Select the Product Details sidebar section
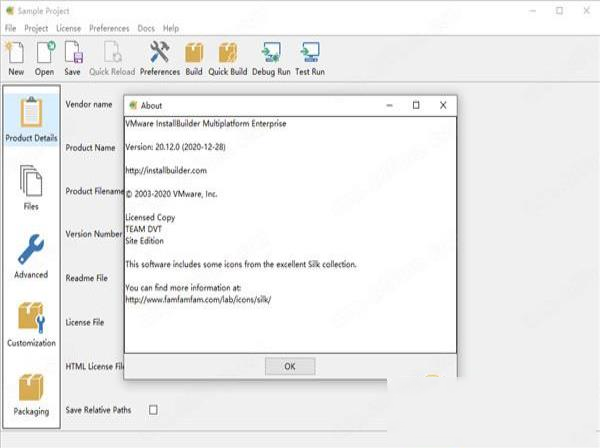This screenshot has height=448, width=600. click(31, 119)
